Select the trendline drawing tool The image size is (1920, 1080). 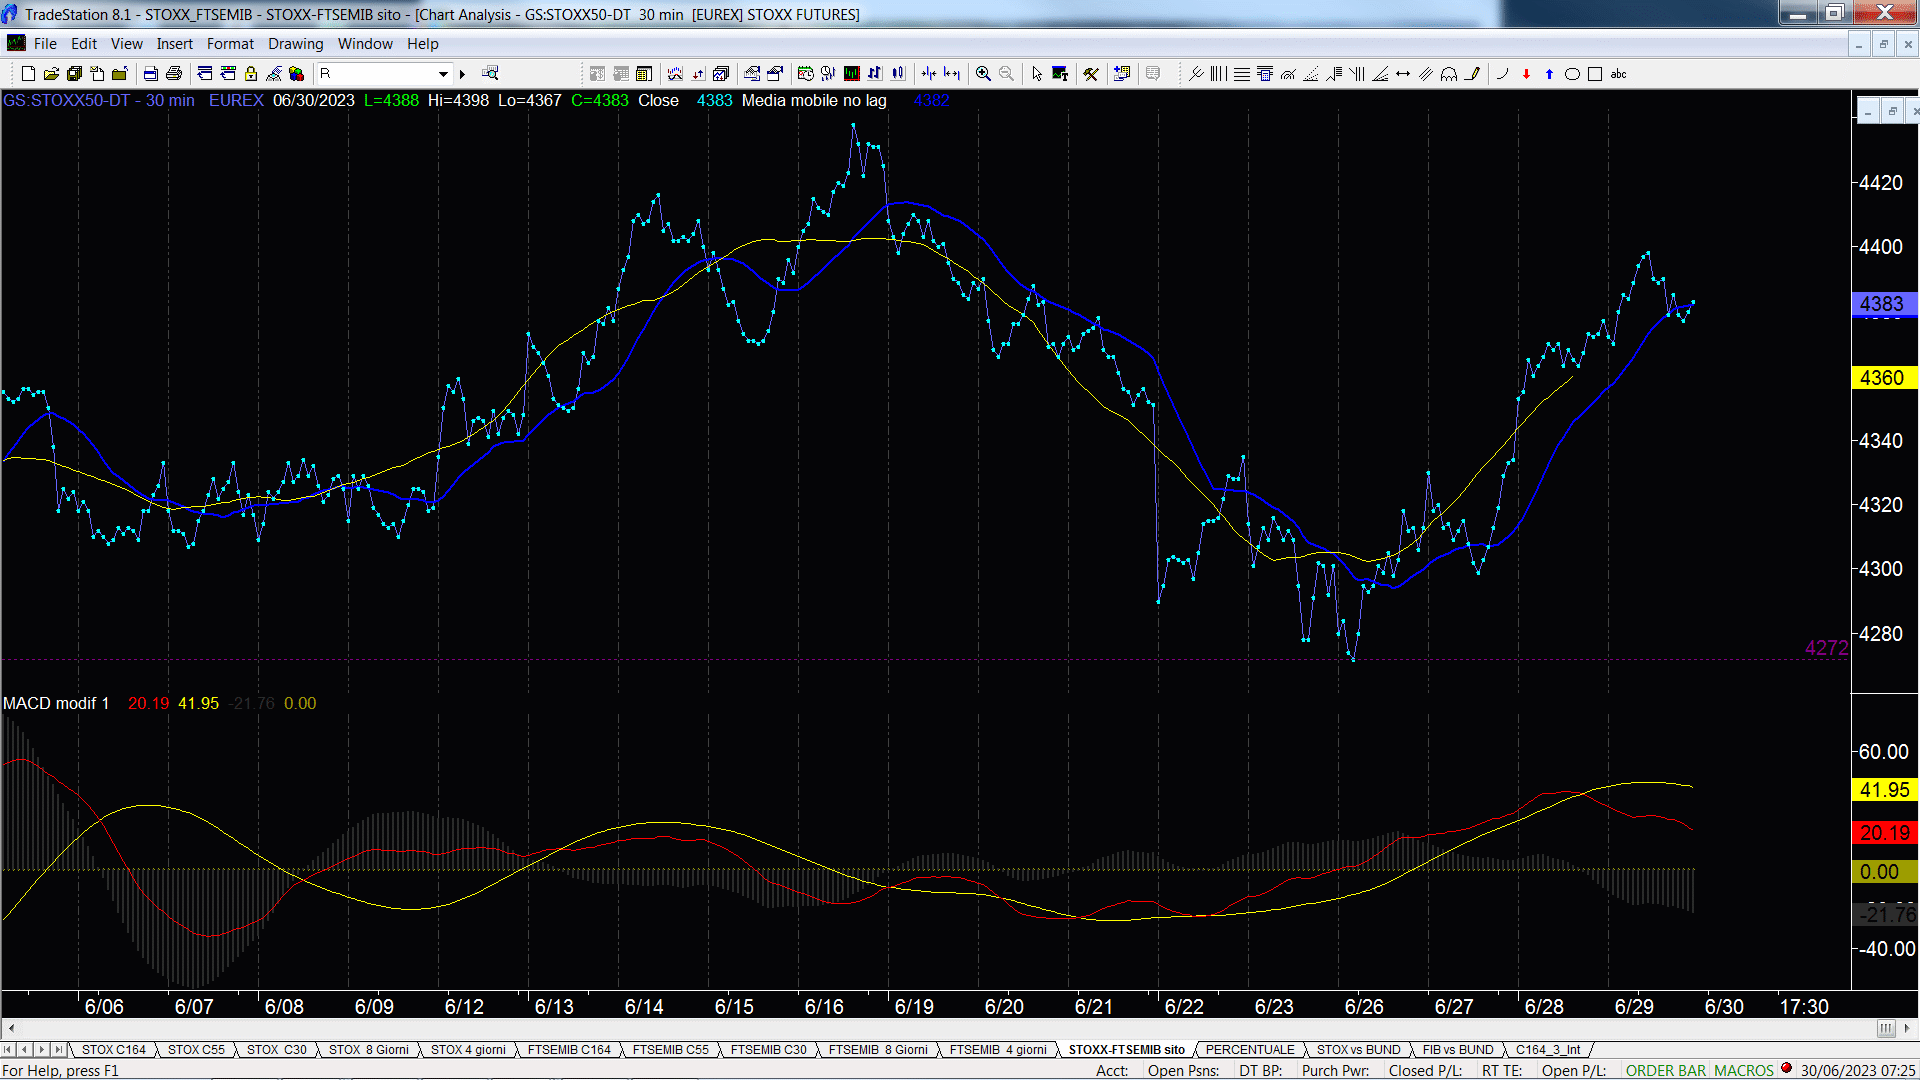[1196, 74]
